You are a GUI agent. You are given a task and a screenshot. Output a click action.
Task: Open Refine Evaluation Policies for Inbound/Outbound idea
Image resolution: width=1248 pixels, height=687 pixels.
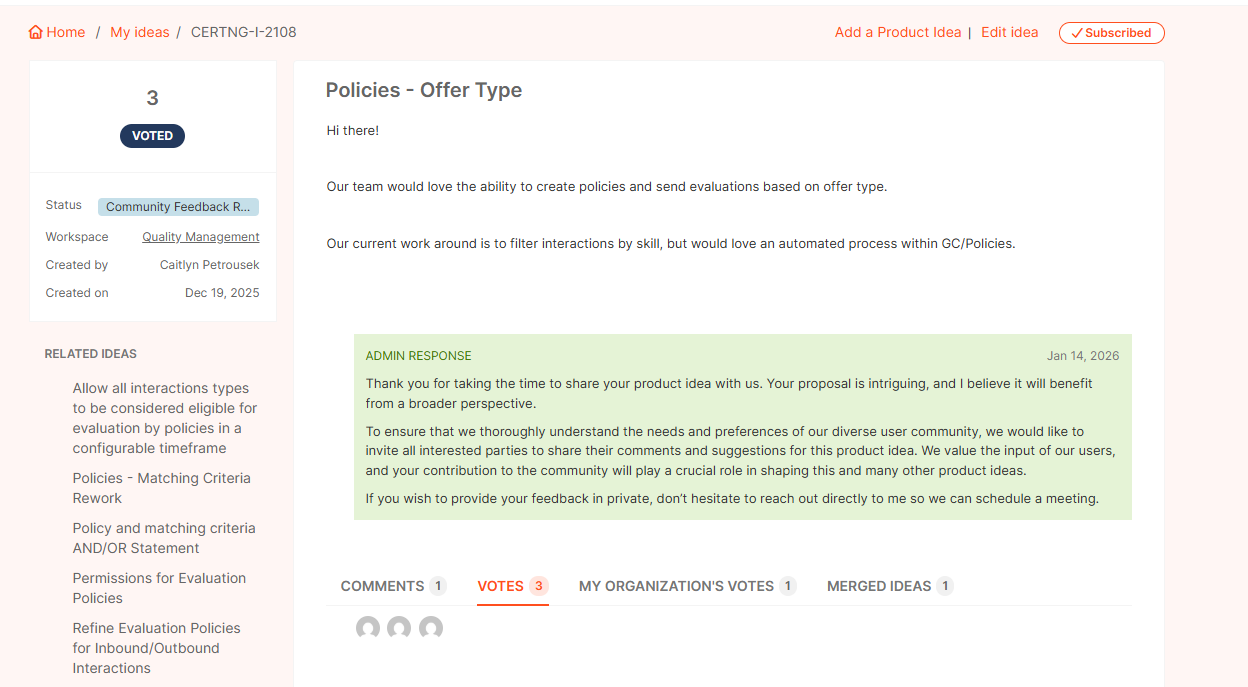[x=156, y=648]
